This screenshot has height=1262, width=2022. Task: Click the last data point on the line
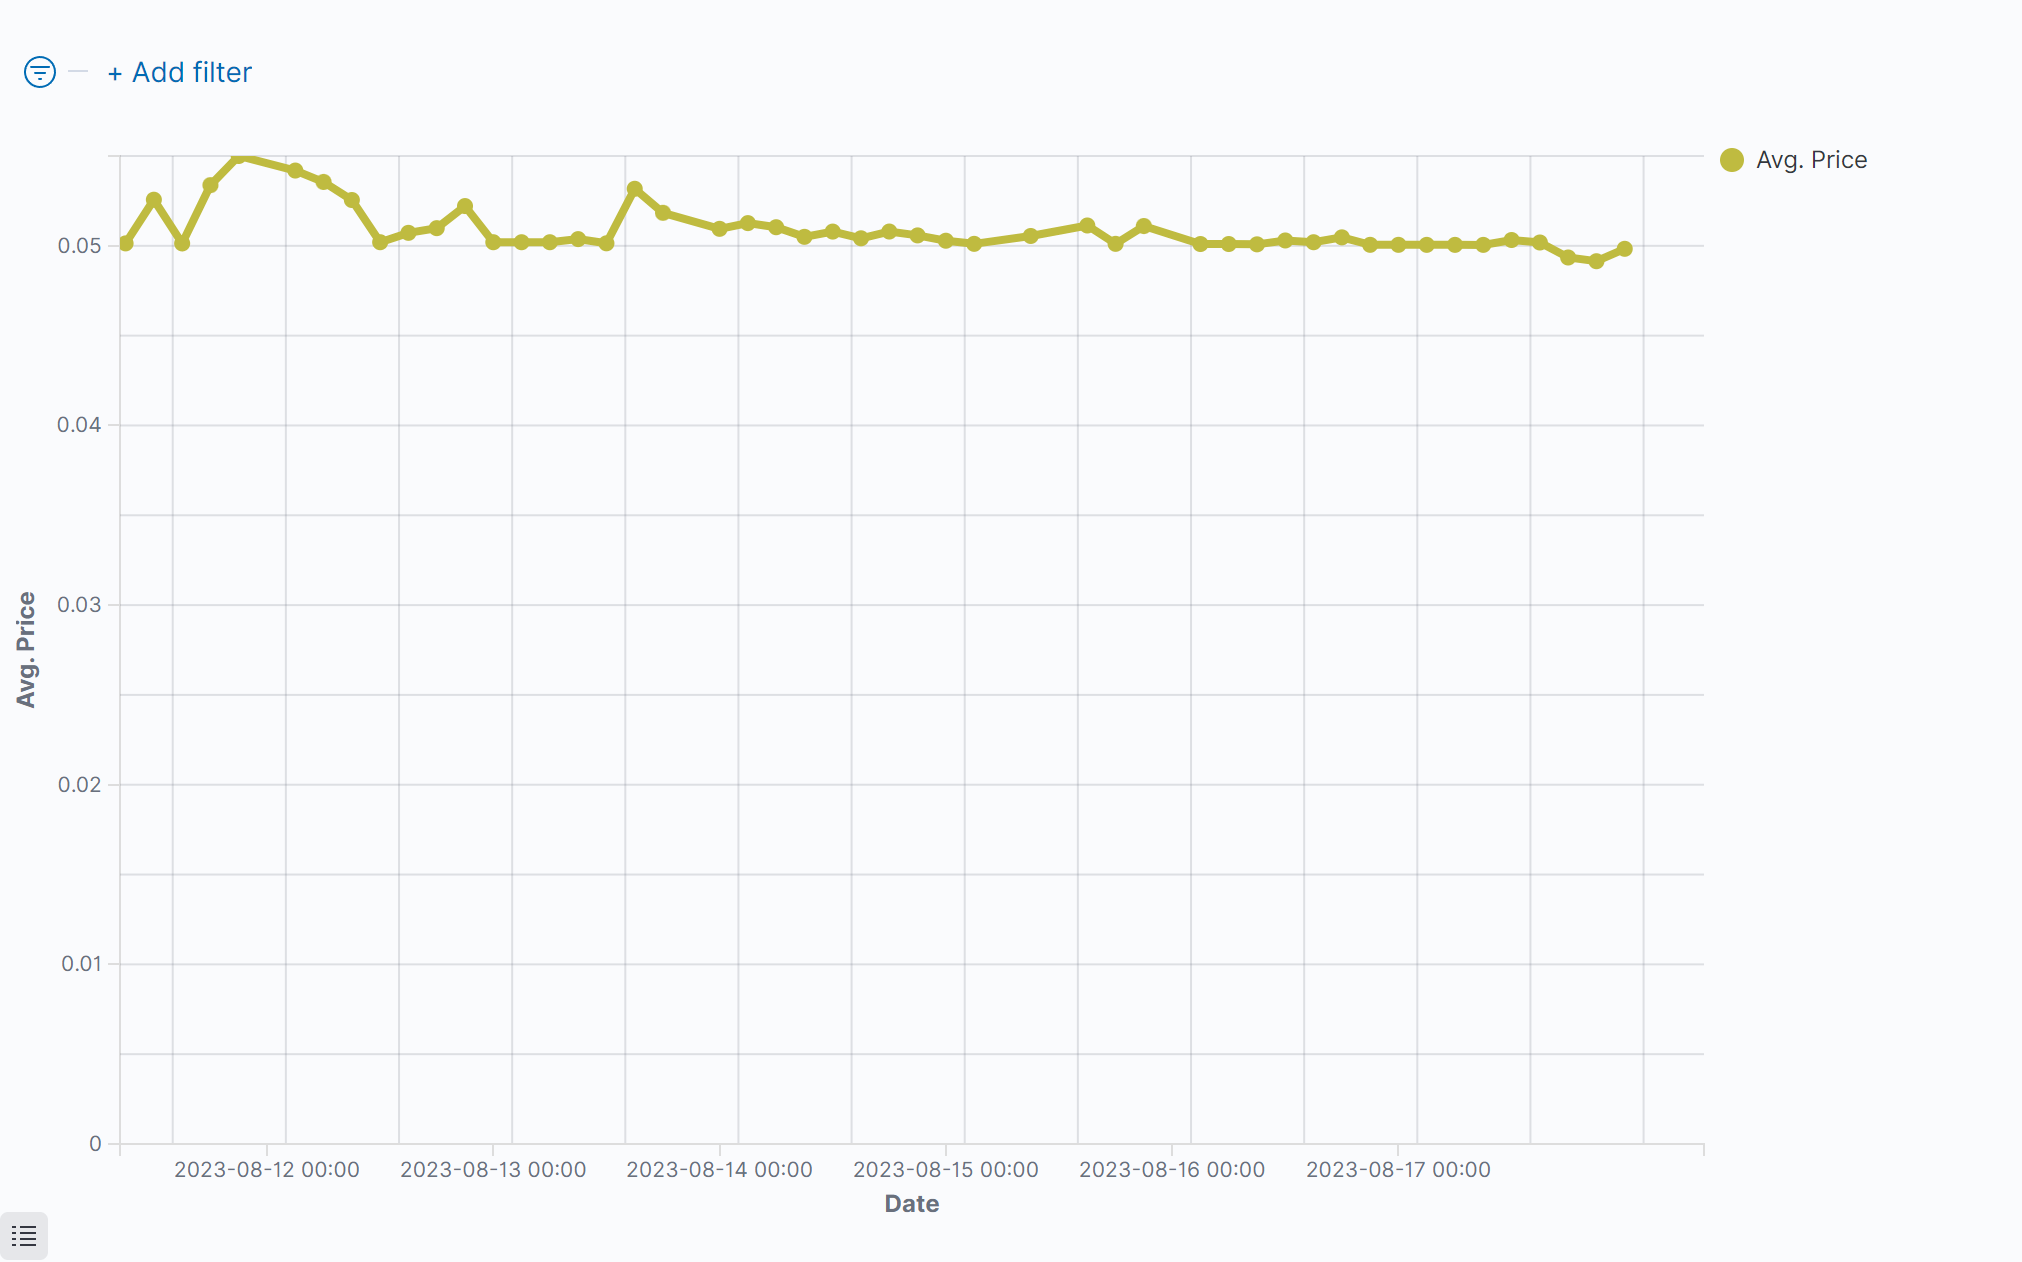(1624, 249)
